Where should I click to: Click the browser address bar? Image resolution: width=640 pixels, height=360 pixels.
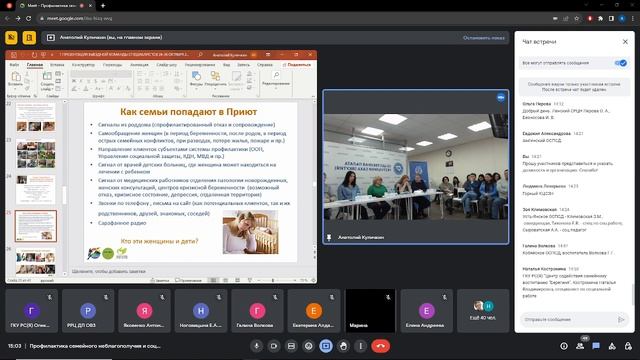[x=294, y=18]
